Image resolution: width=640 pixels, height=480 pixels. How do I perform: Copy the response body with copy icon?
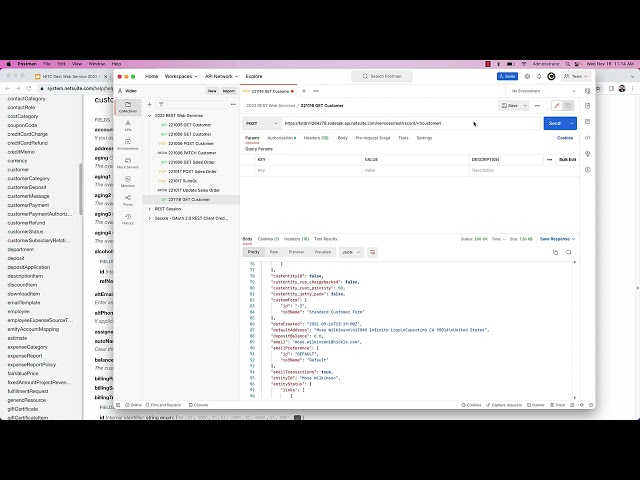coord(556,252)
